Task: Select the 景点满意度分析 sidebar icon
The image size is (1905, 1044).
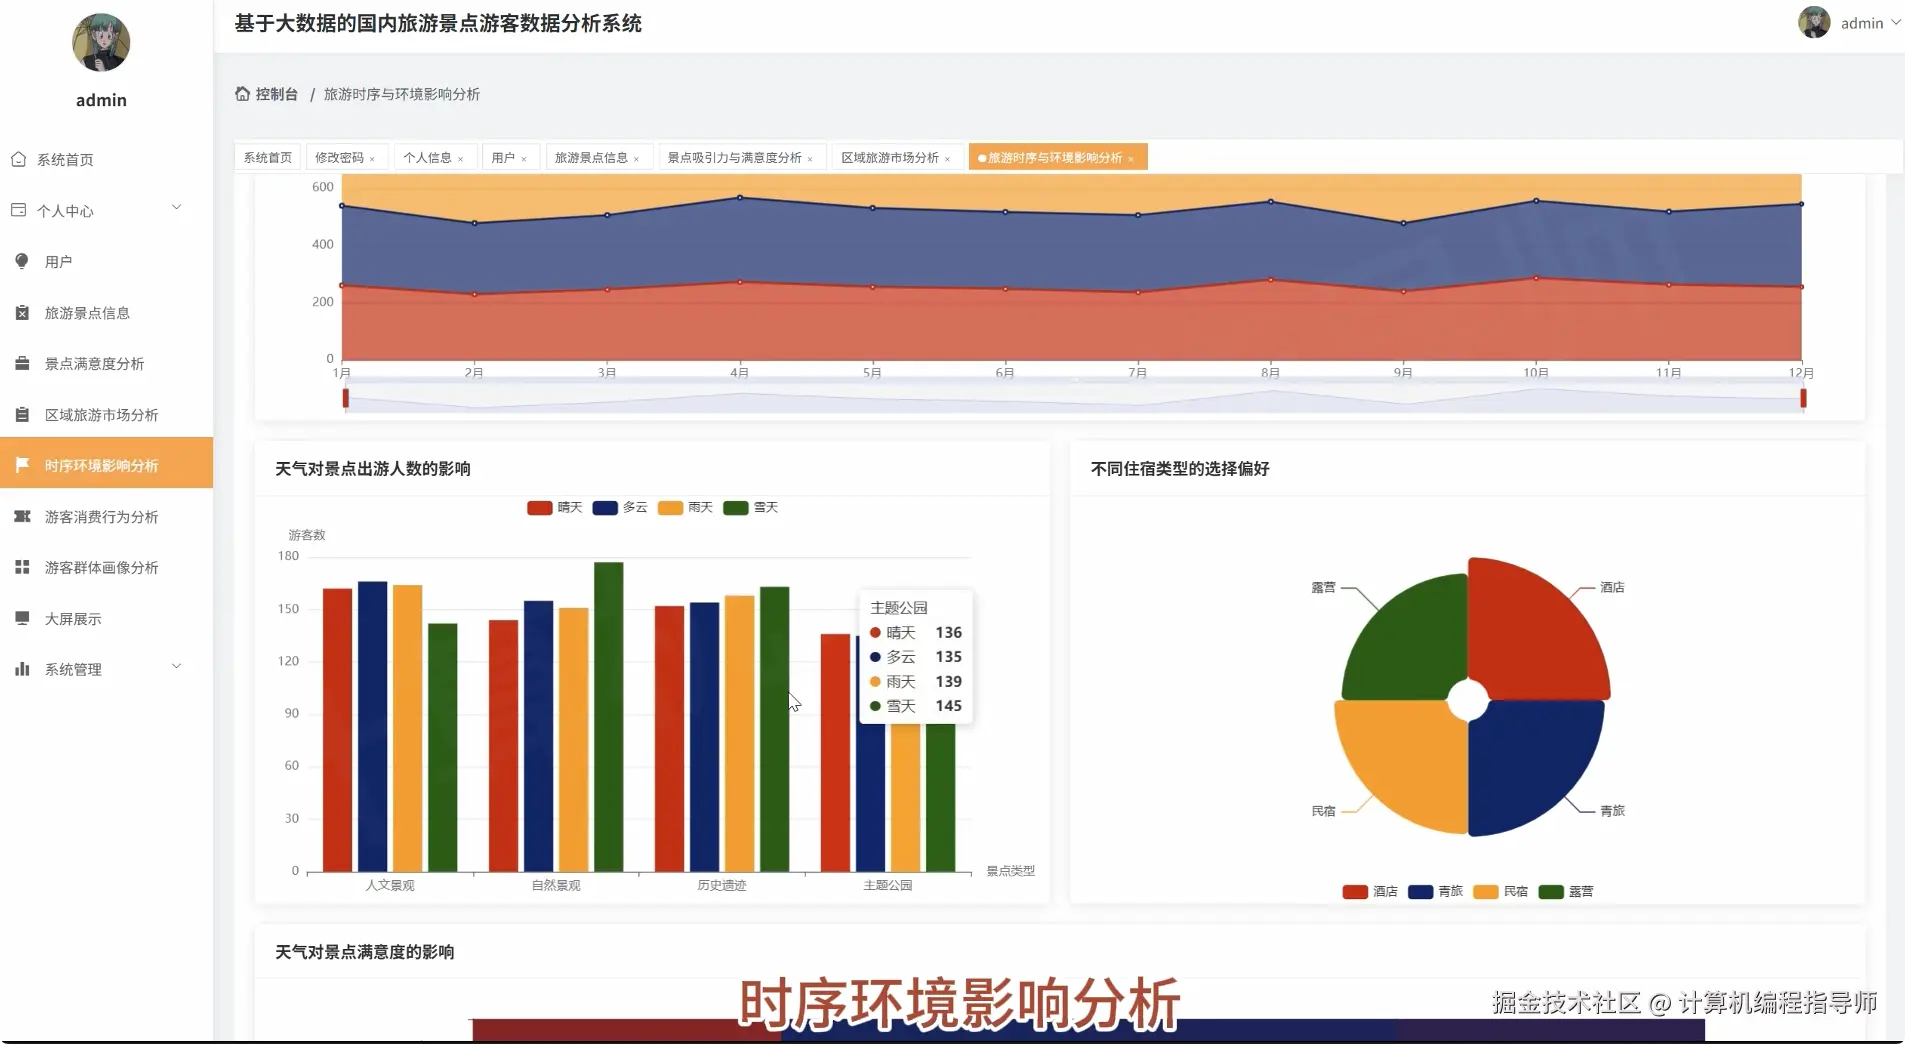Action: (x=20, y=363)
